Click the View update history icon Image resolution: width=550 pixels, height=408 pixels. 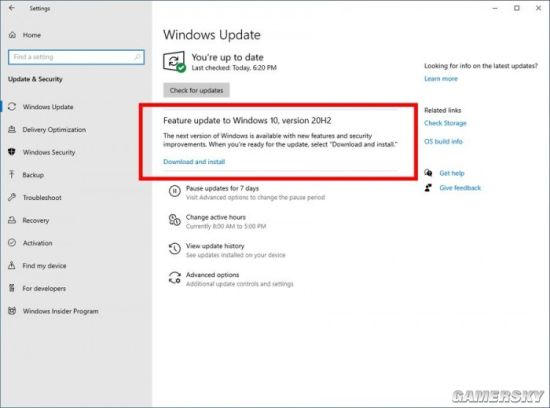click(x=175, y=249)
